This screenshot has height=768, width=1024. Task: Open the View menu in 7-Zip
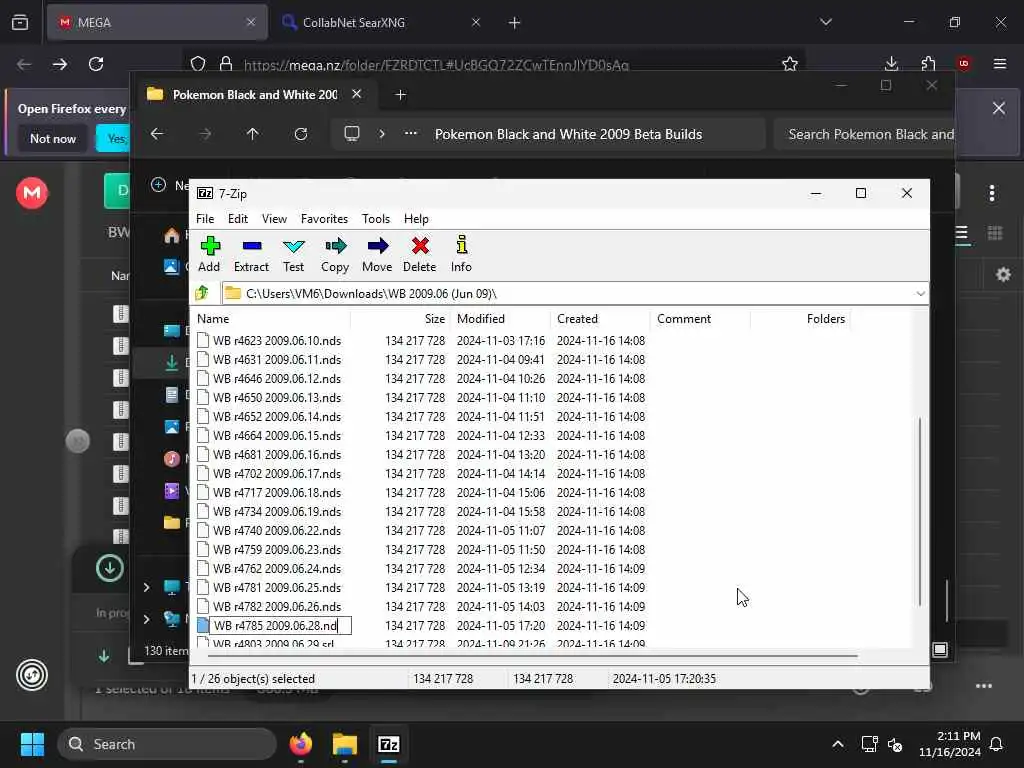click(274, 219)
